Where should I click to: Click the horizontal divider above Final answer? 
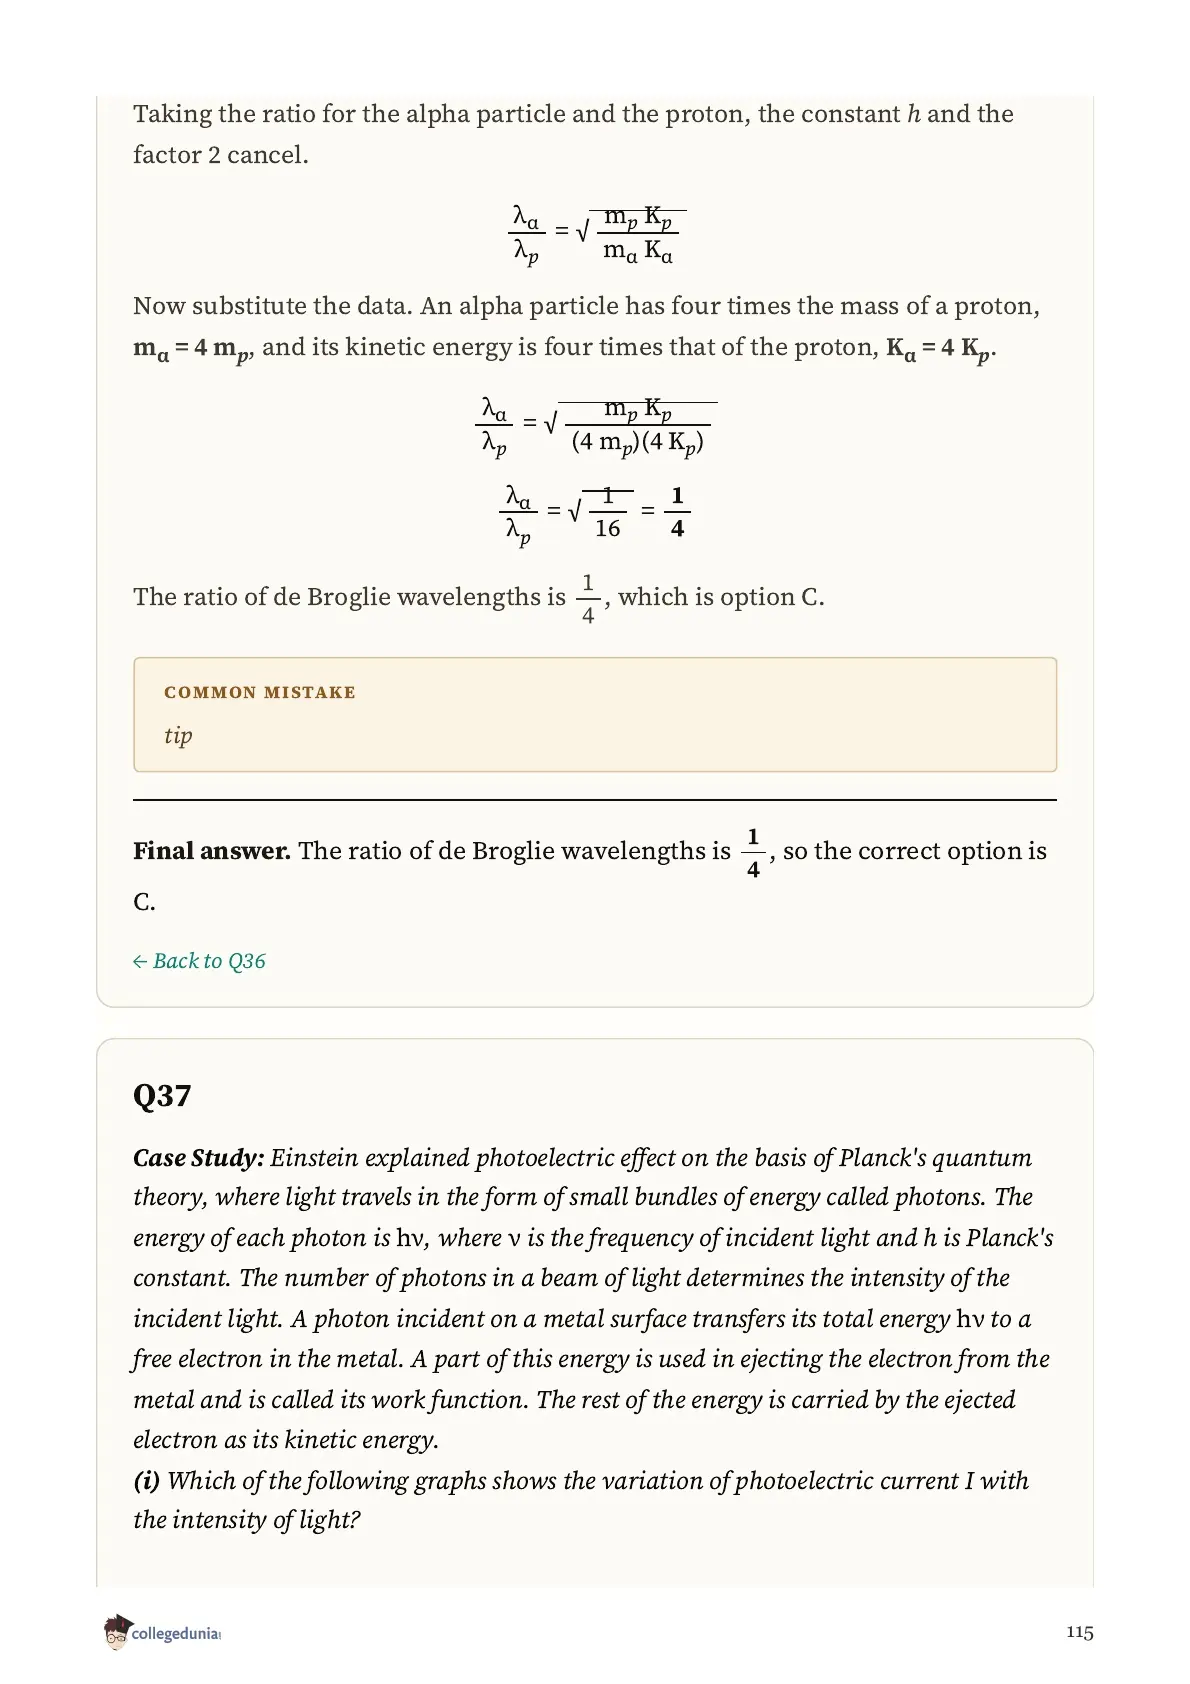pos(595,800)
